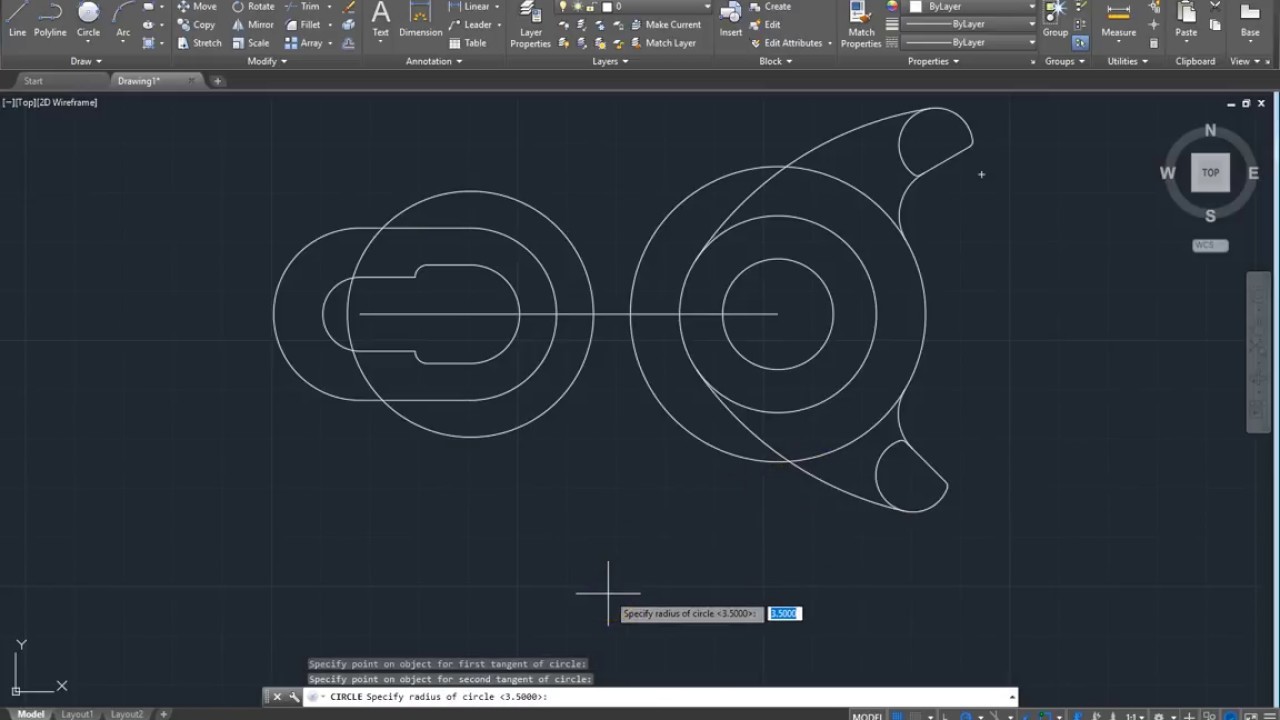Select the Trim tool

point(302,6)
